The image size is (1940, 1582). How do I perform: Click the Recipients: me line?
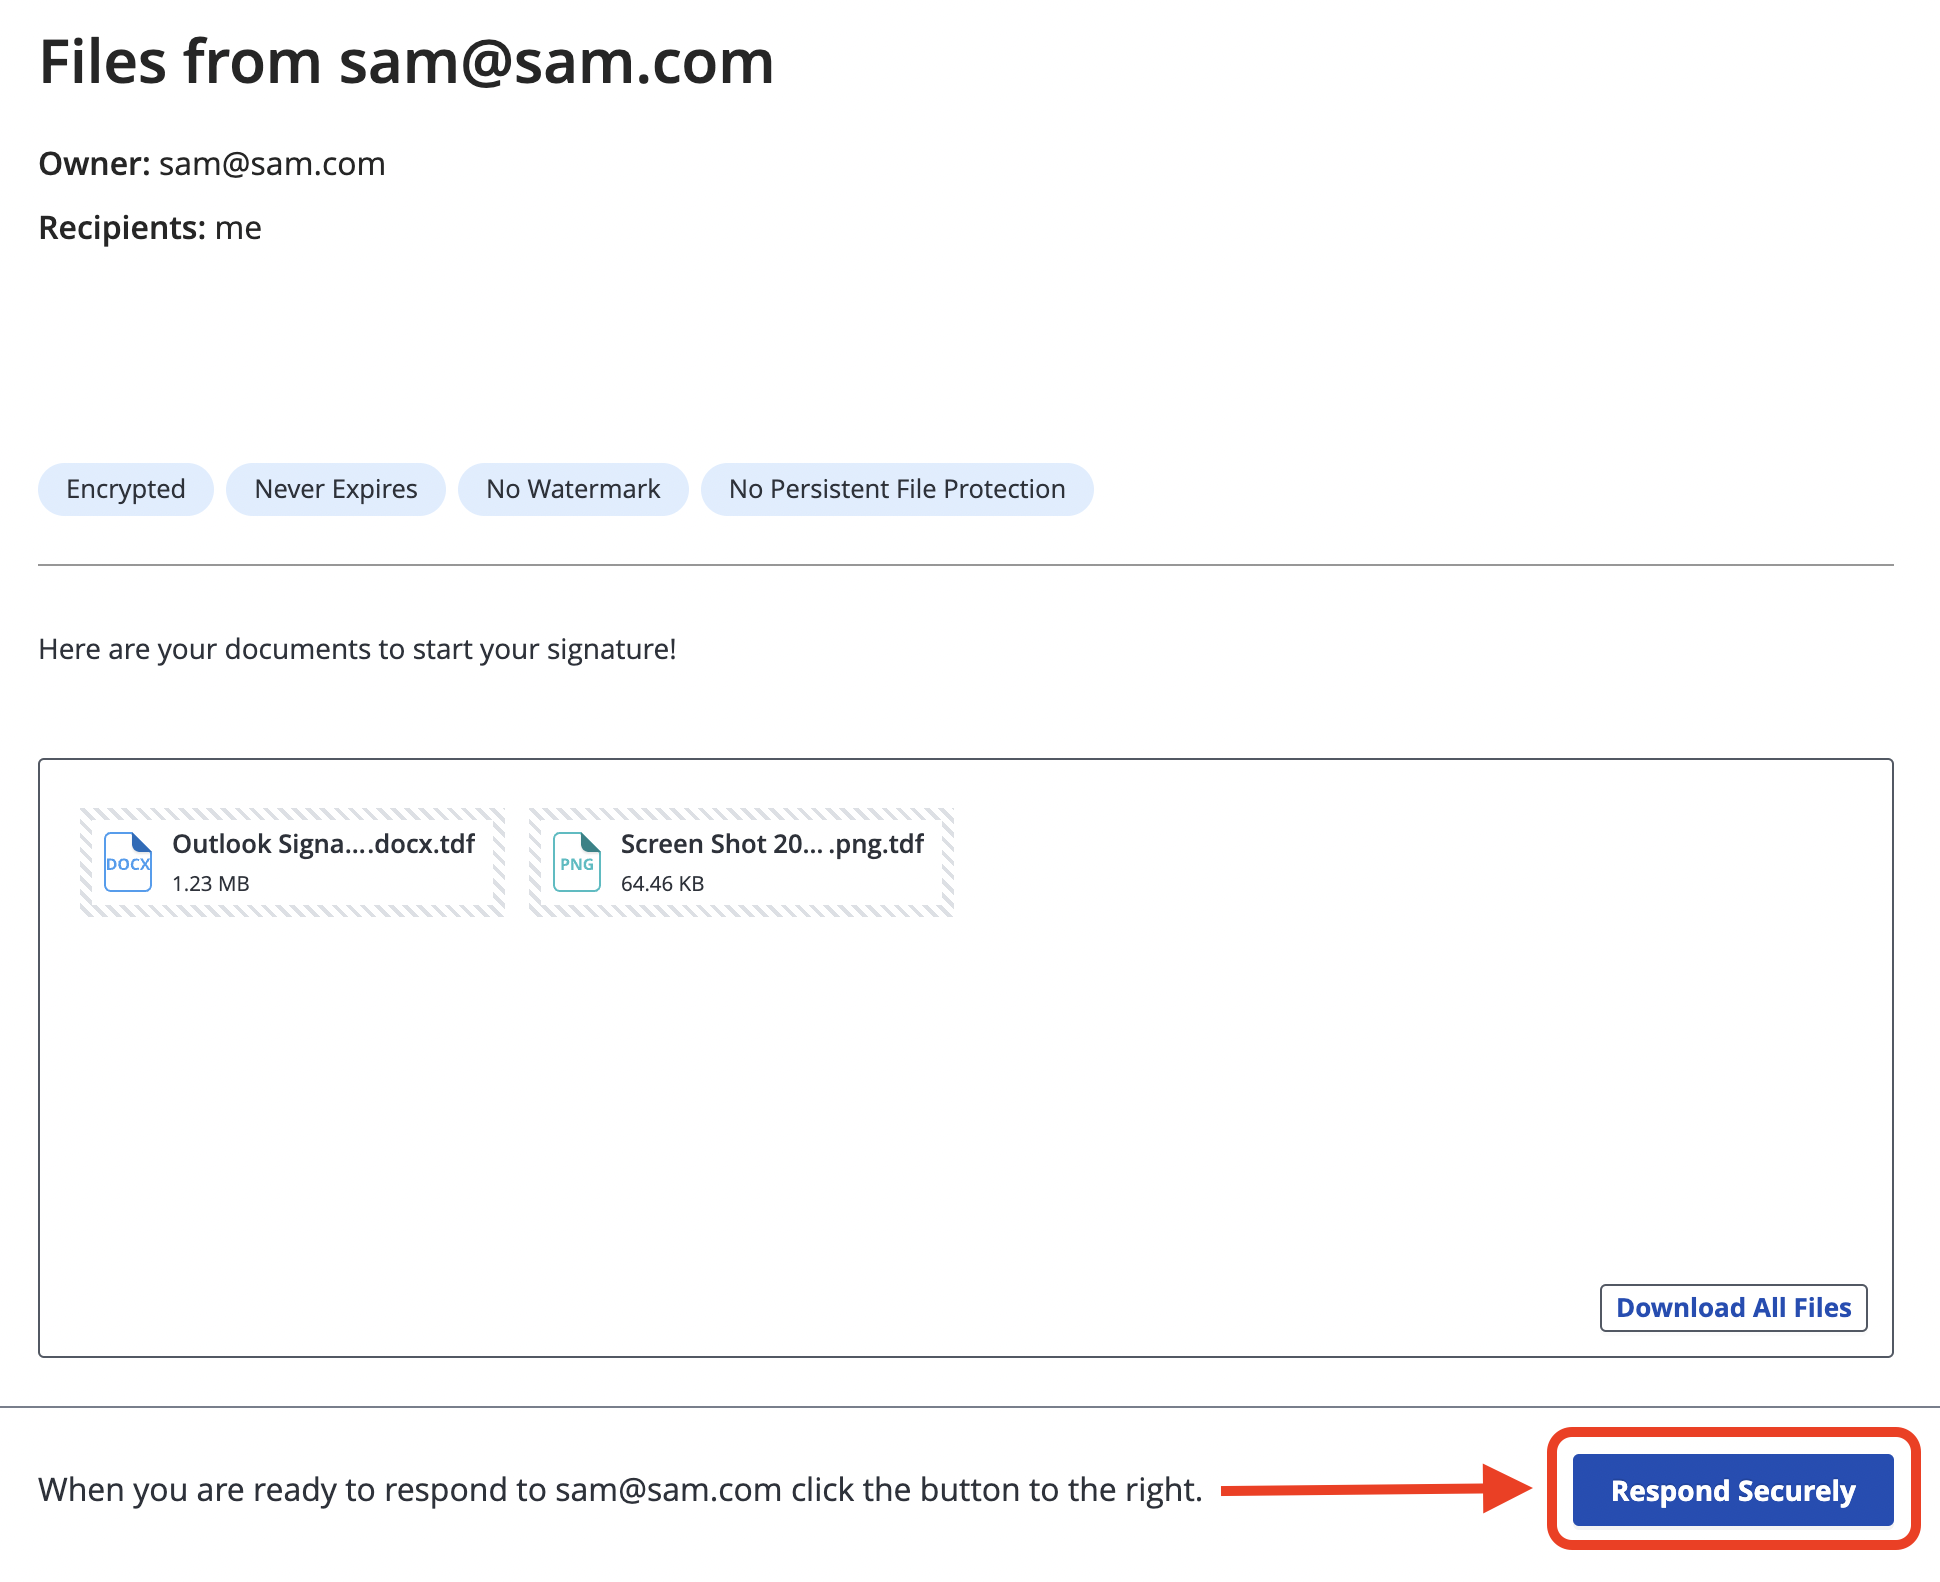150,228
